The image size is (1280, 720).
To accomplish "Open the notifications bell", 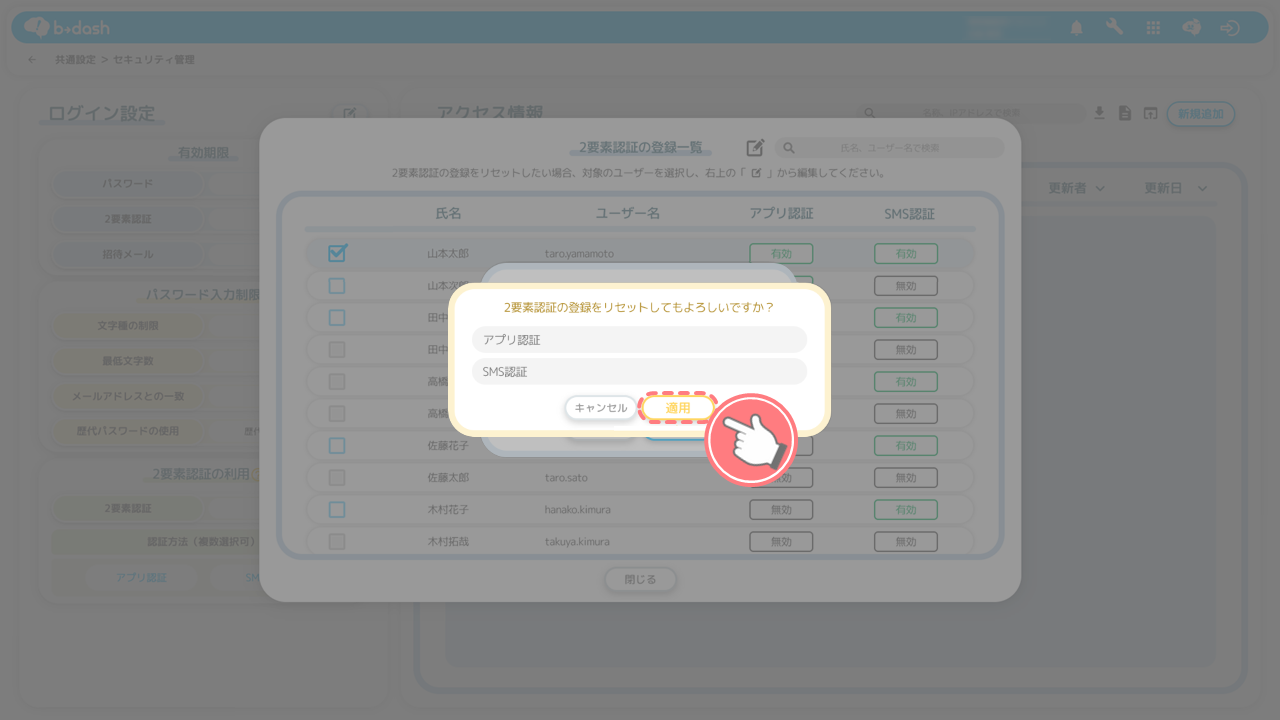I will coord(1076,28).
